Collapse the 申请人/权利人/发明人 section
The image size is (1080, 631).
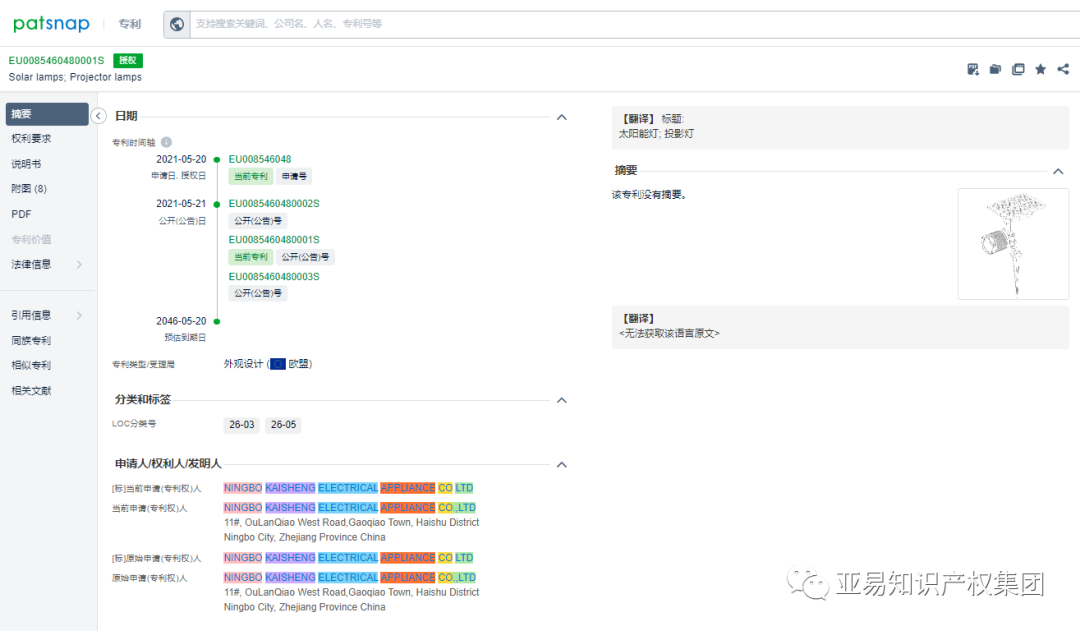tap(561, 465)
